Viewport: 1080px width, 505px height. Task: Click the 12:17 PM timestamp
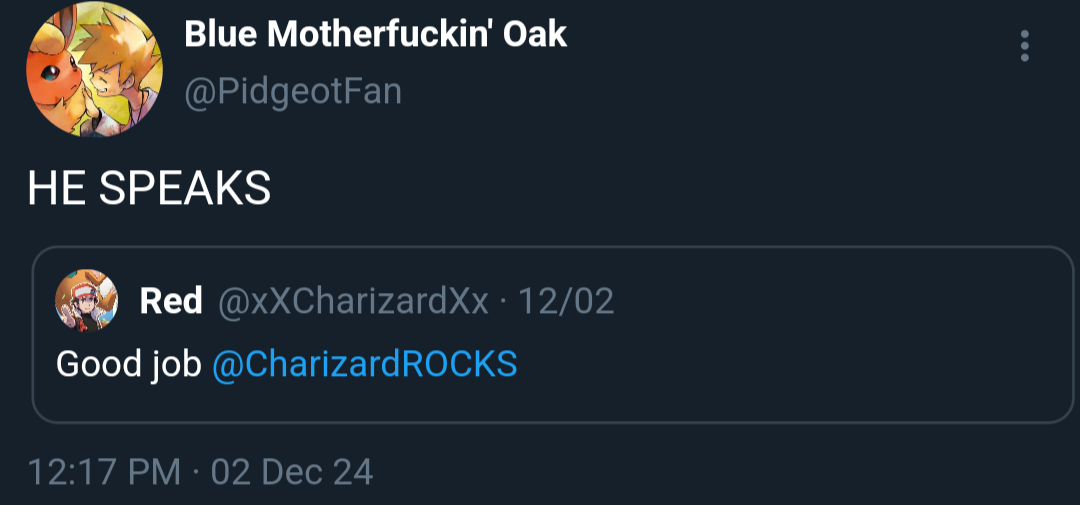point(104,472)
